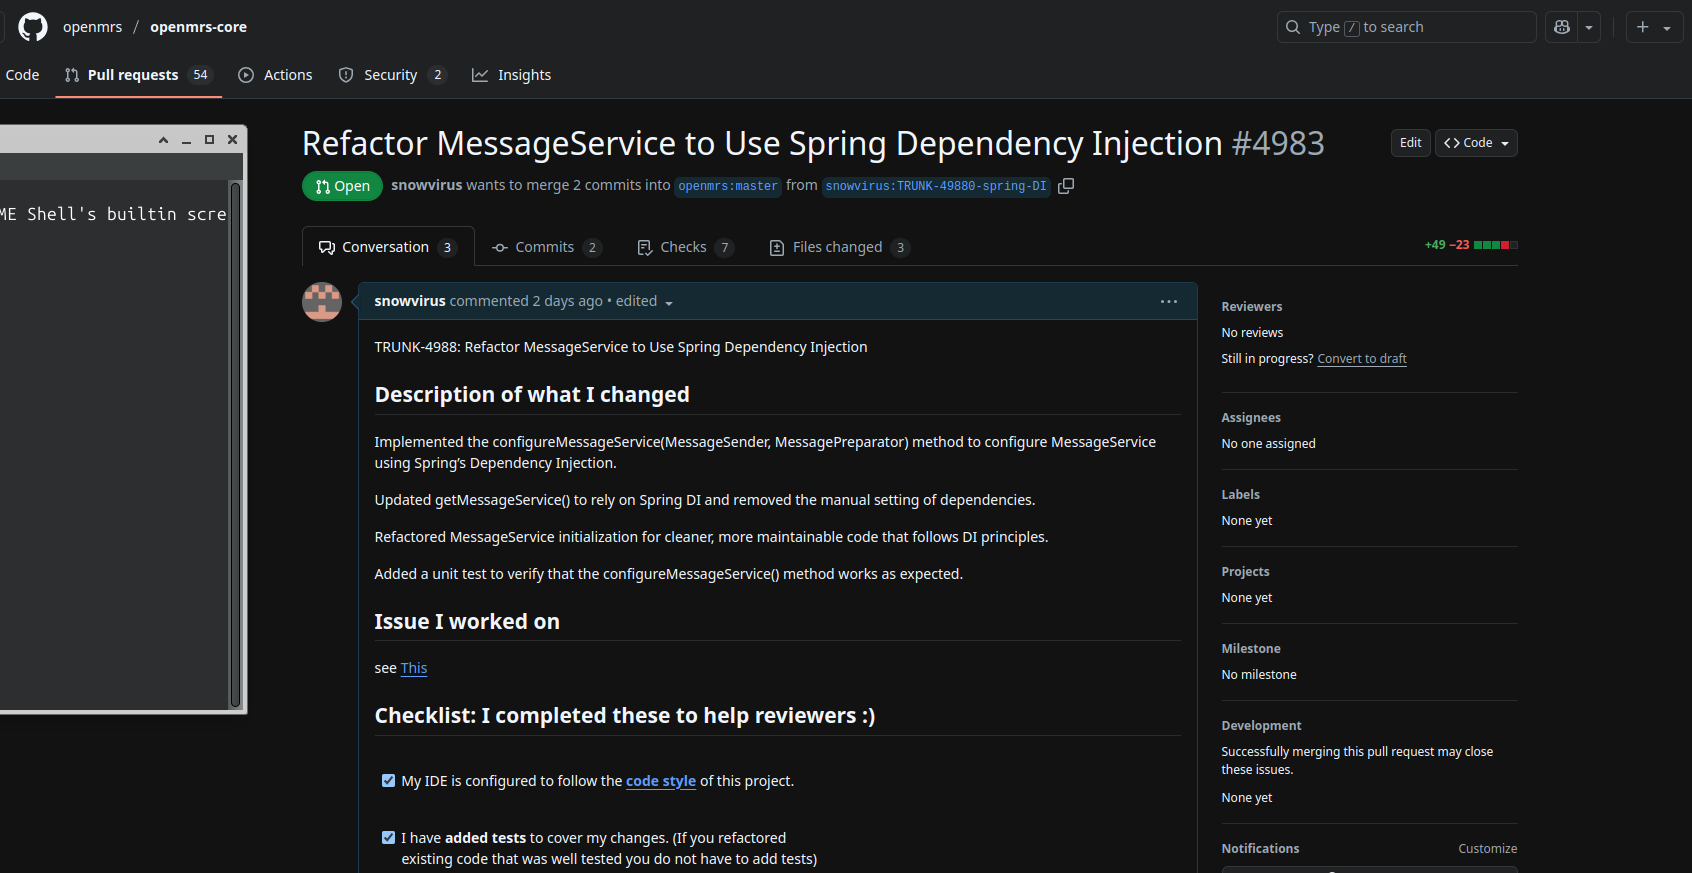Click the shield icon beside Security
1692x873 pixels.
point(346,75)
